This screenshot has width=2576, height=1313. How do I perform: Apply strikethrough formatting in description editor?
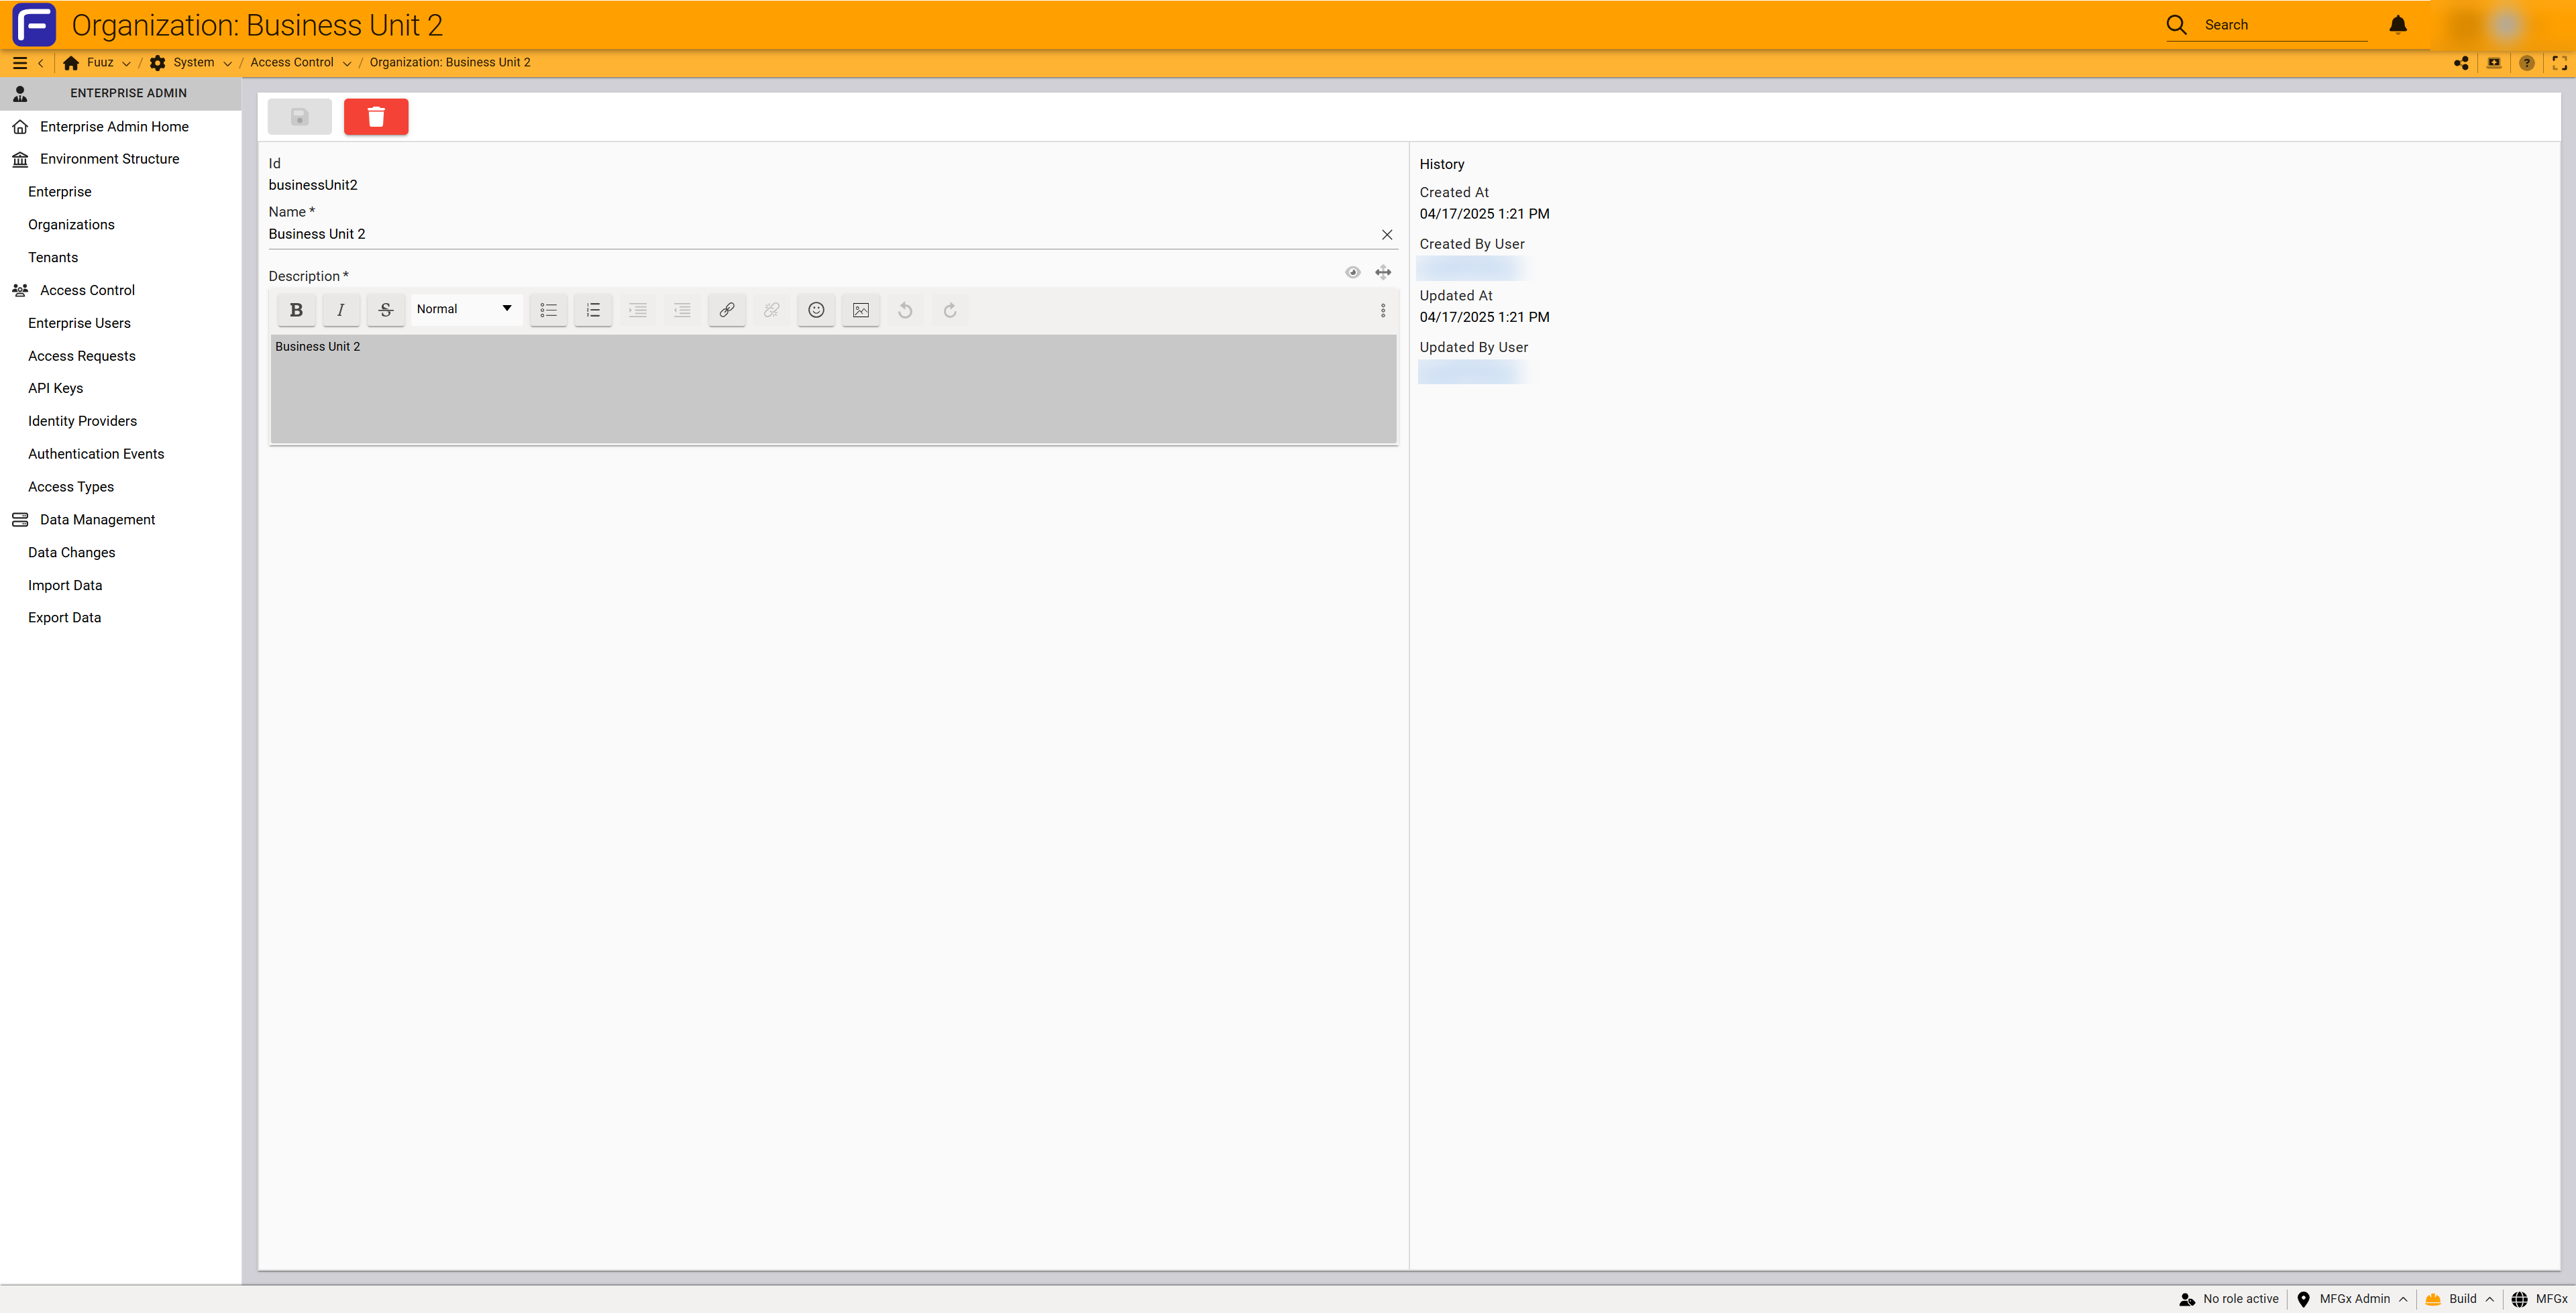[386, 310]
